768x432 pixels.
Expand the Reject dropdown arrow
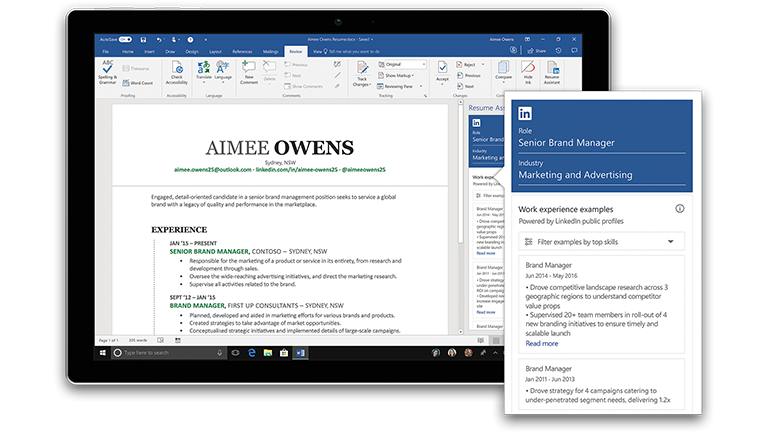coord(483,65)
